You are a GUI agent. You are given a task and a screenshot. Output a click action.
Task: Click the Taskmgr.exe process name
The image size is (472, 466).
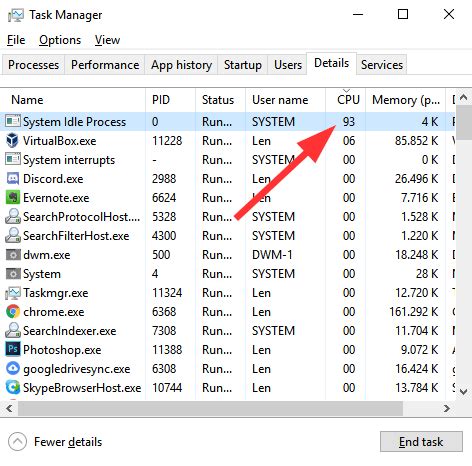pos(56,293)
